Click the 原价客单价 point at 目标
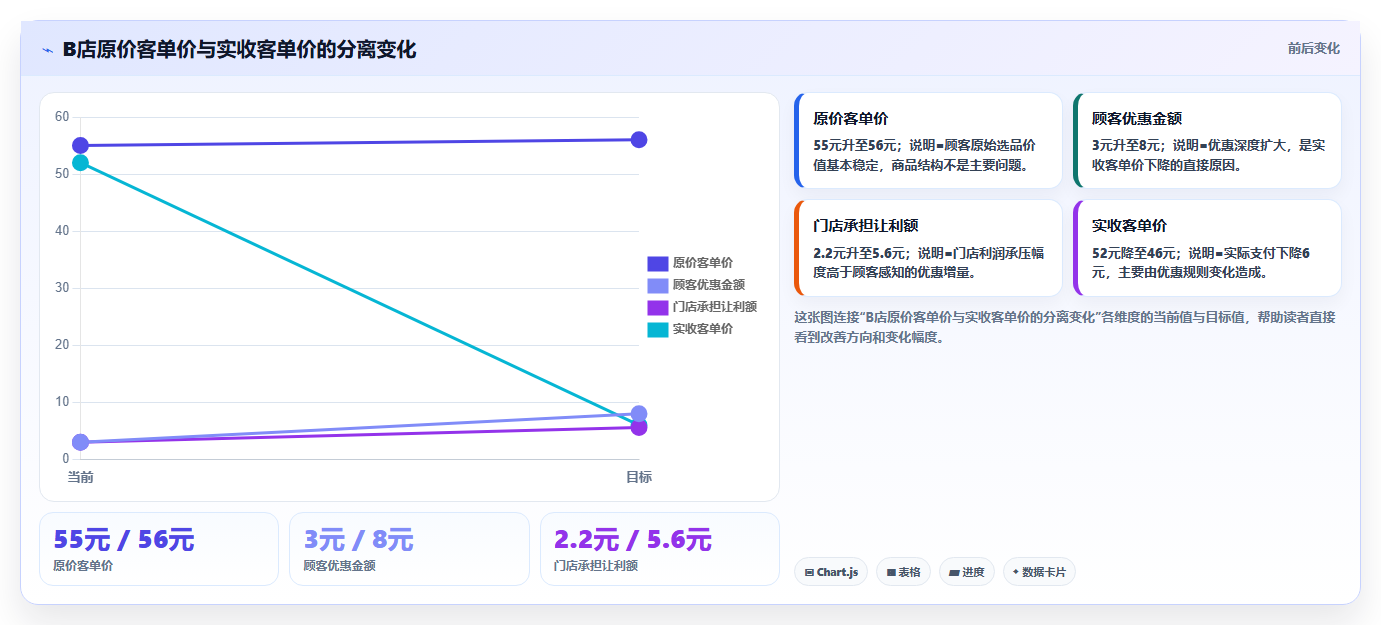This screenshot has width=1381, height=625. (x=639, y=140)
